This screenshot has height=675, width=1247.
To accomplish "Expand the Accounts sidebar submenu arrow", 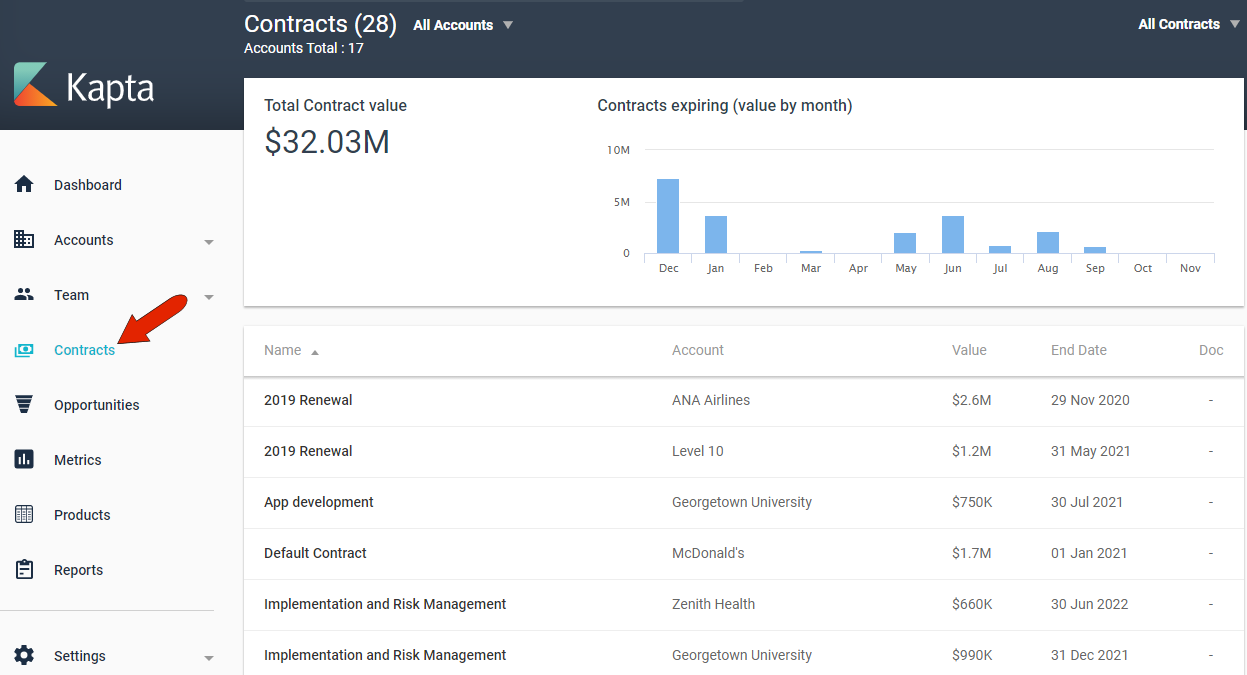I will [209, 242].
